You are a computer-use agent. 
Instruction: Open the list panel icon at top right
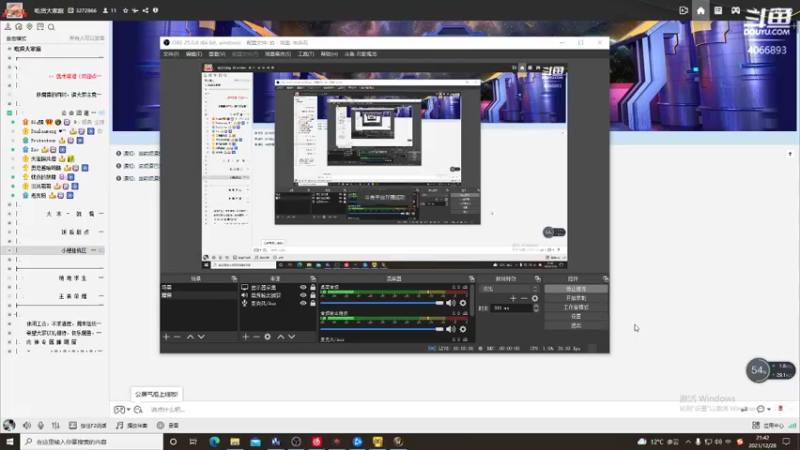click(718, 10)
